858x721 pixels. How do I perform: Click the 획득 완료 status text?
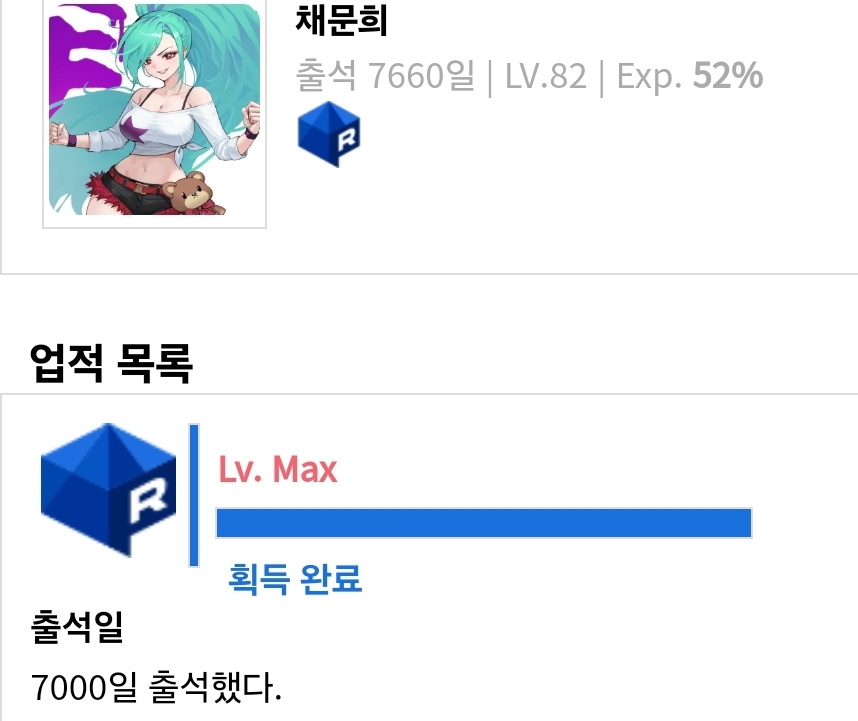[295, 578]
